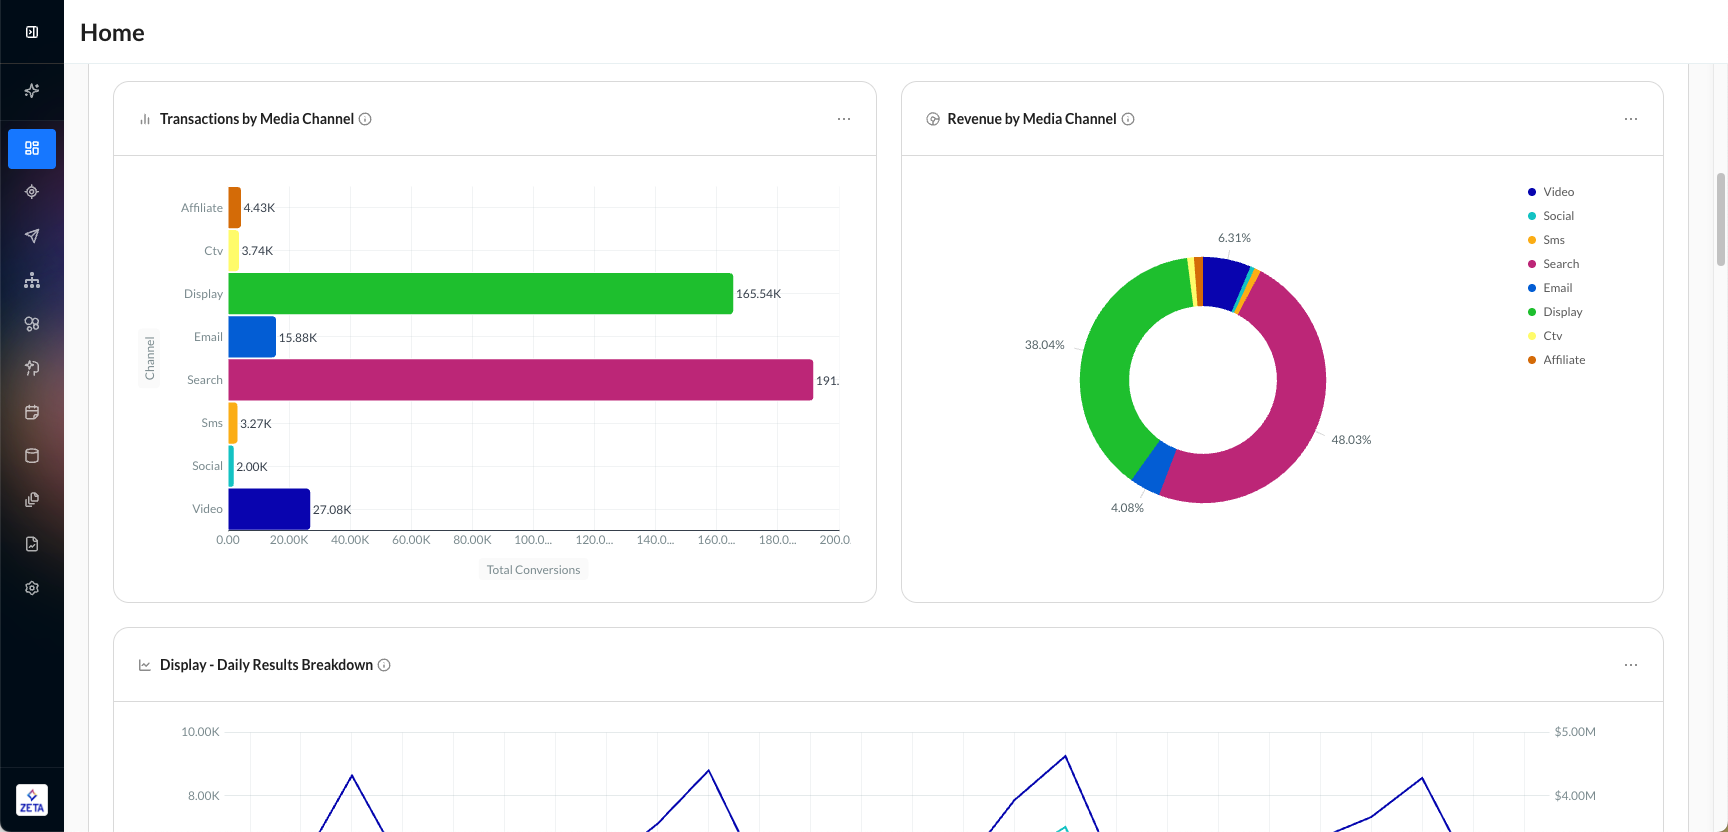The width and height of the screenshot is (1728, 832).
Task: Select the dashboard grid icon in sidebar
Action: [32, 148]
